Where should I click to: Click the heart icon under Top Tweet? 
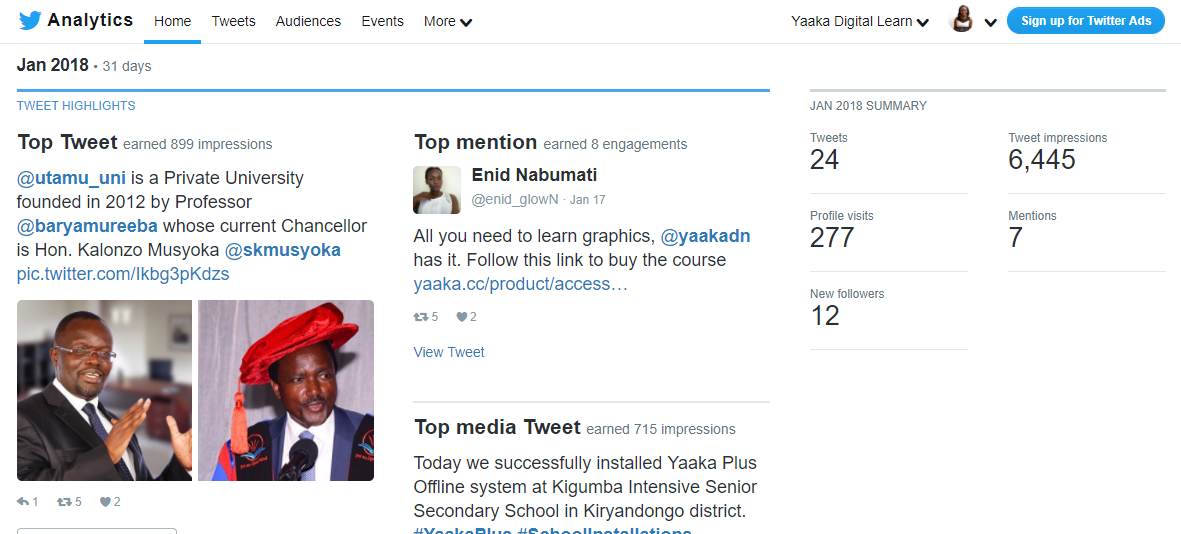click(x=105, y=502)
